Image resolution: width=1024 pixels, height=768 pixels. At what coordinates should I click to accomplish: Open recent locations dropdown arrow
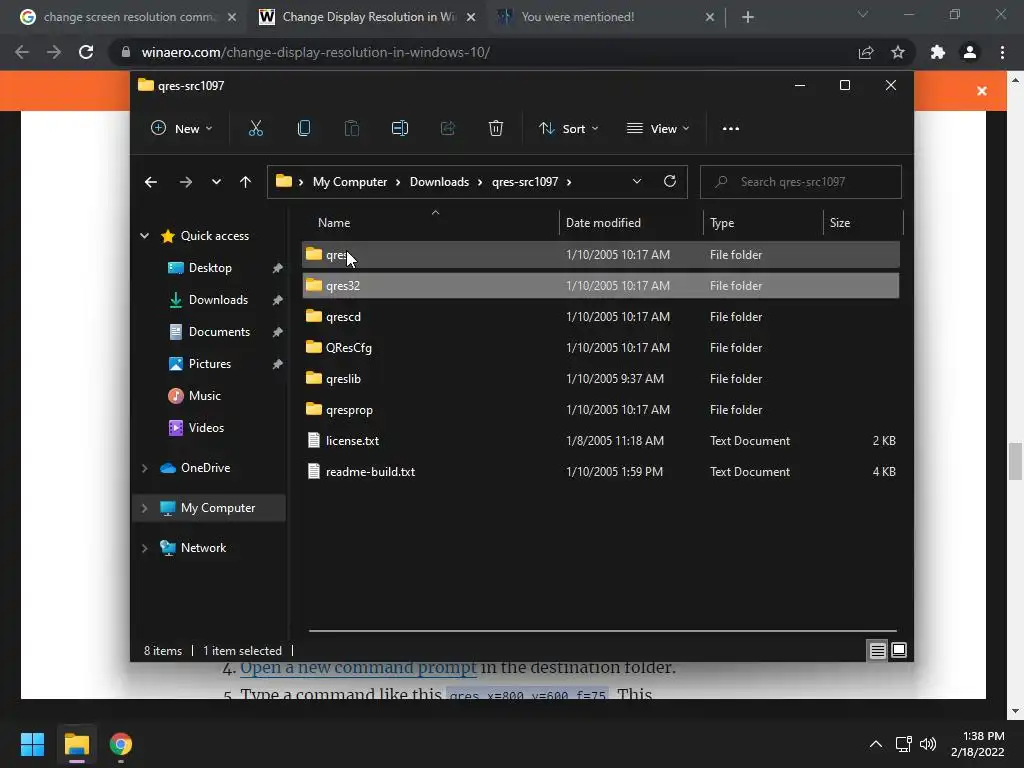tap(216, 182)
